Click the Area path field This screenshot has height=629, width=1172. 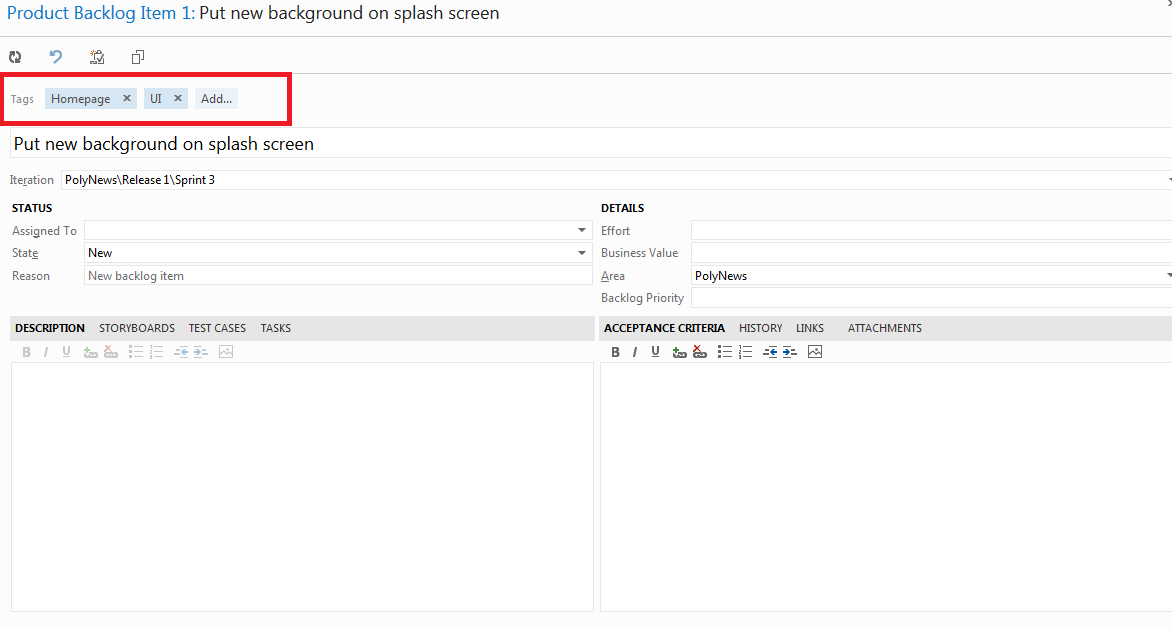(x=931, y=276)
